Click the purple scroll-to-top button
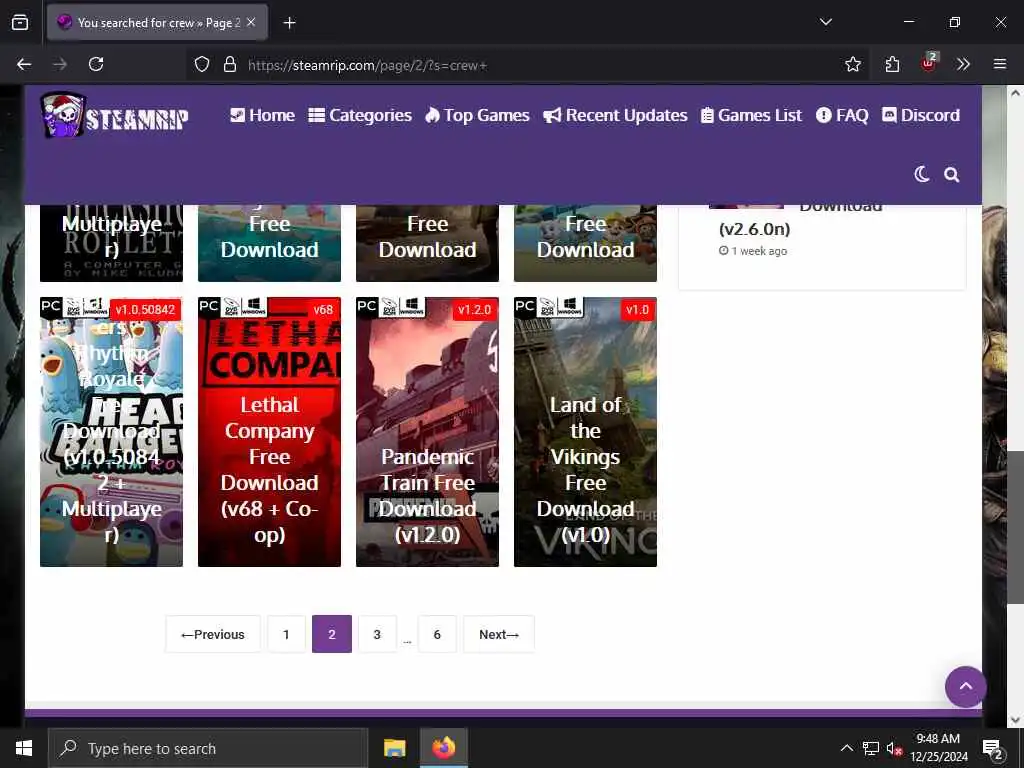Image resolution: width=1024 pixels, height=768 pixels. tap(965, 686)
